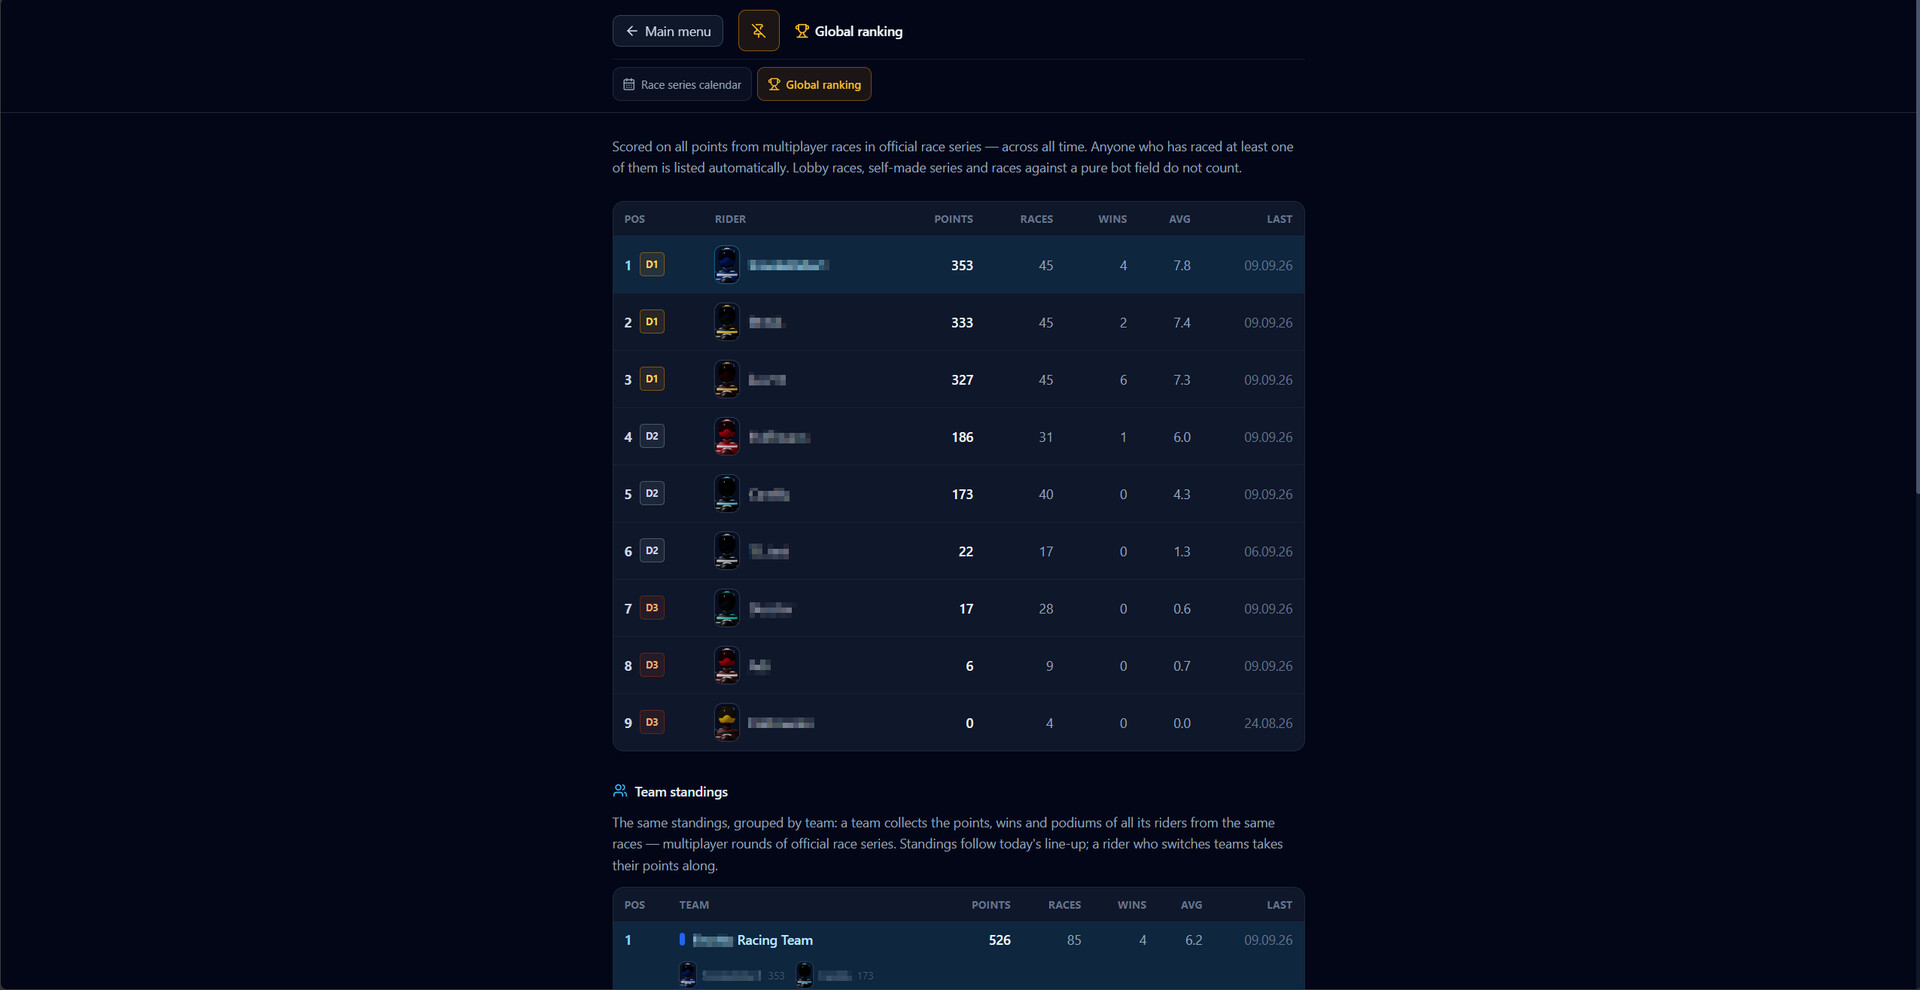Click the LAST header in rider table
This screenshot has width=1920, height=990.
point(1279,219)
